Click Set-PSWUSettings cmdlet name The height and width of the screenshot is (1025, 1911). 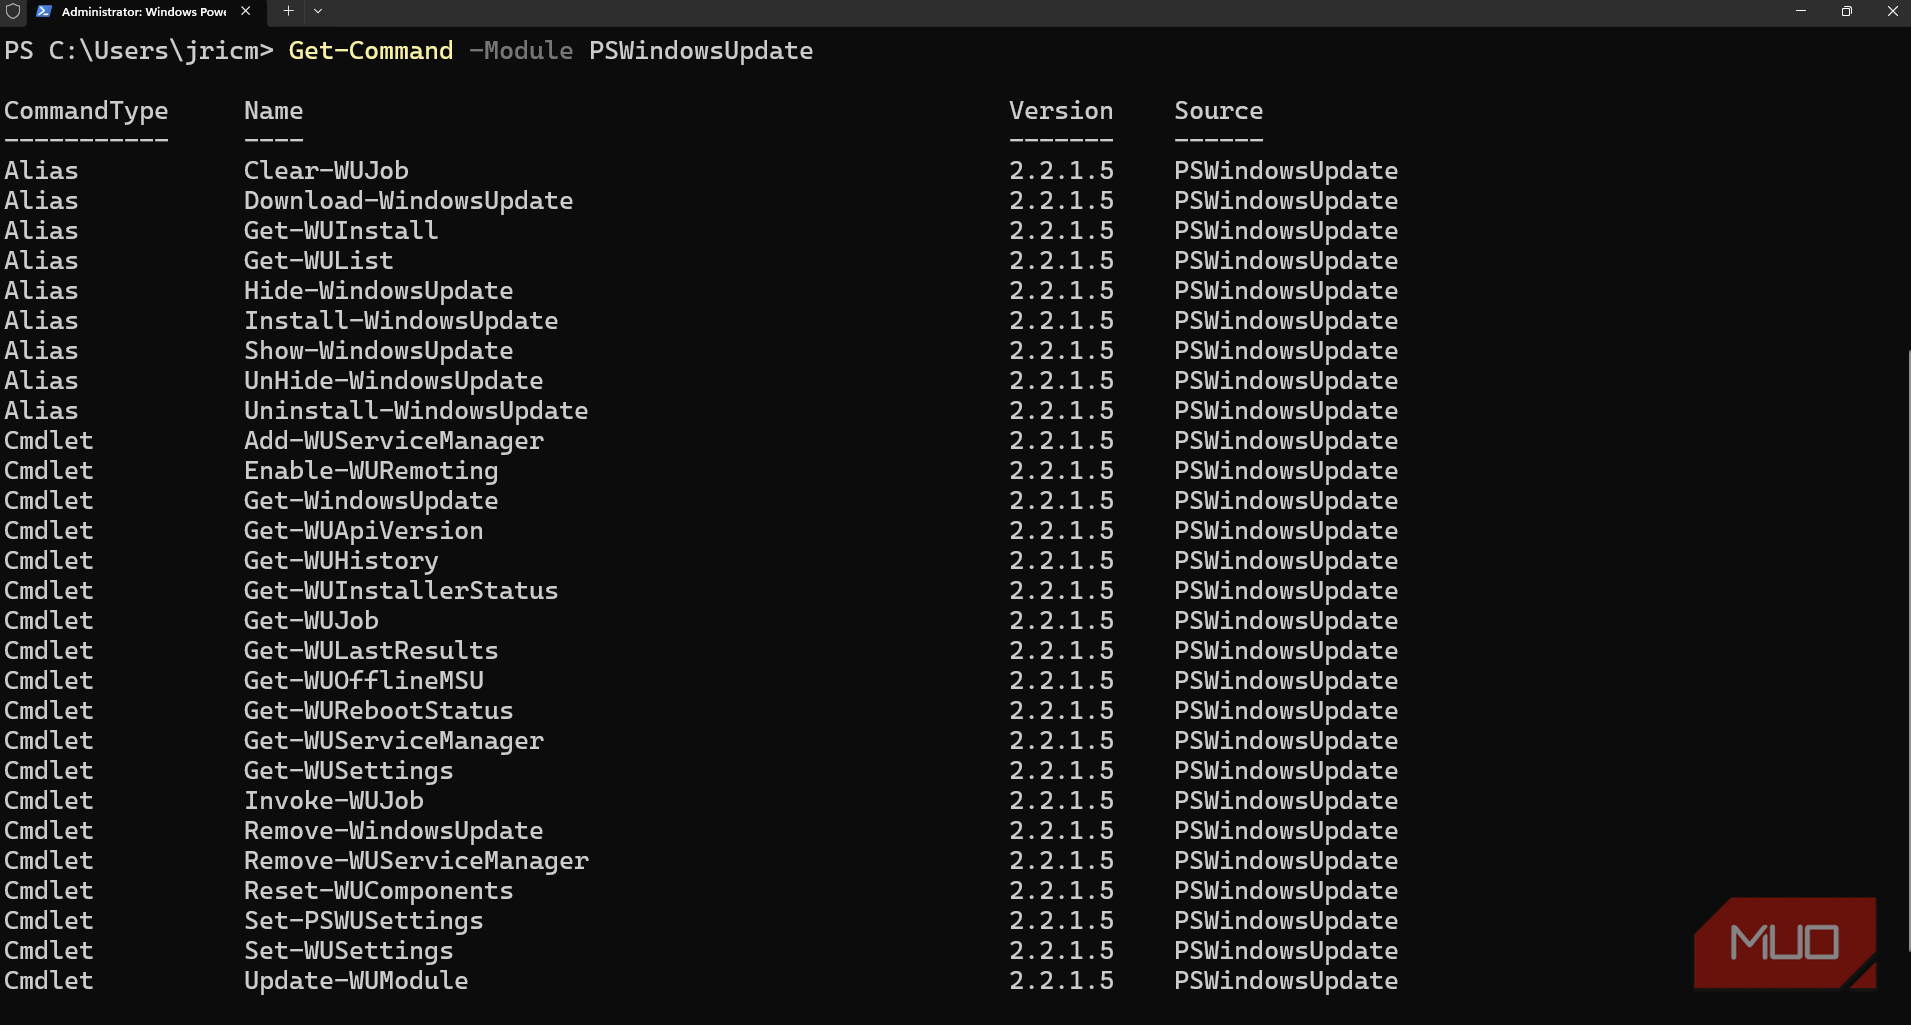[x=363, y=921]
